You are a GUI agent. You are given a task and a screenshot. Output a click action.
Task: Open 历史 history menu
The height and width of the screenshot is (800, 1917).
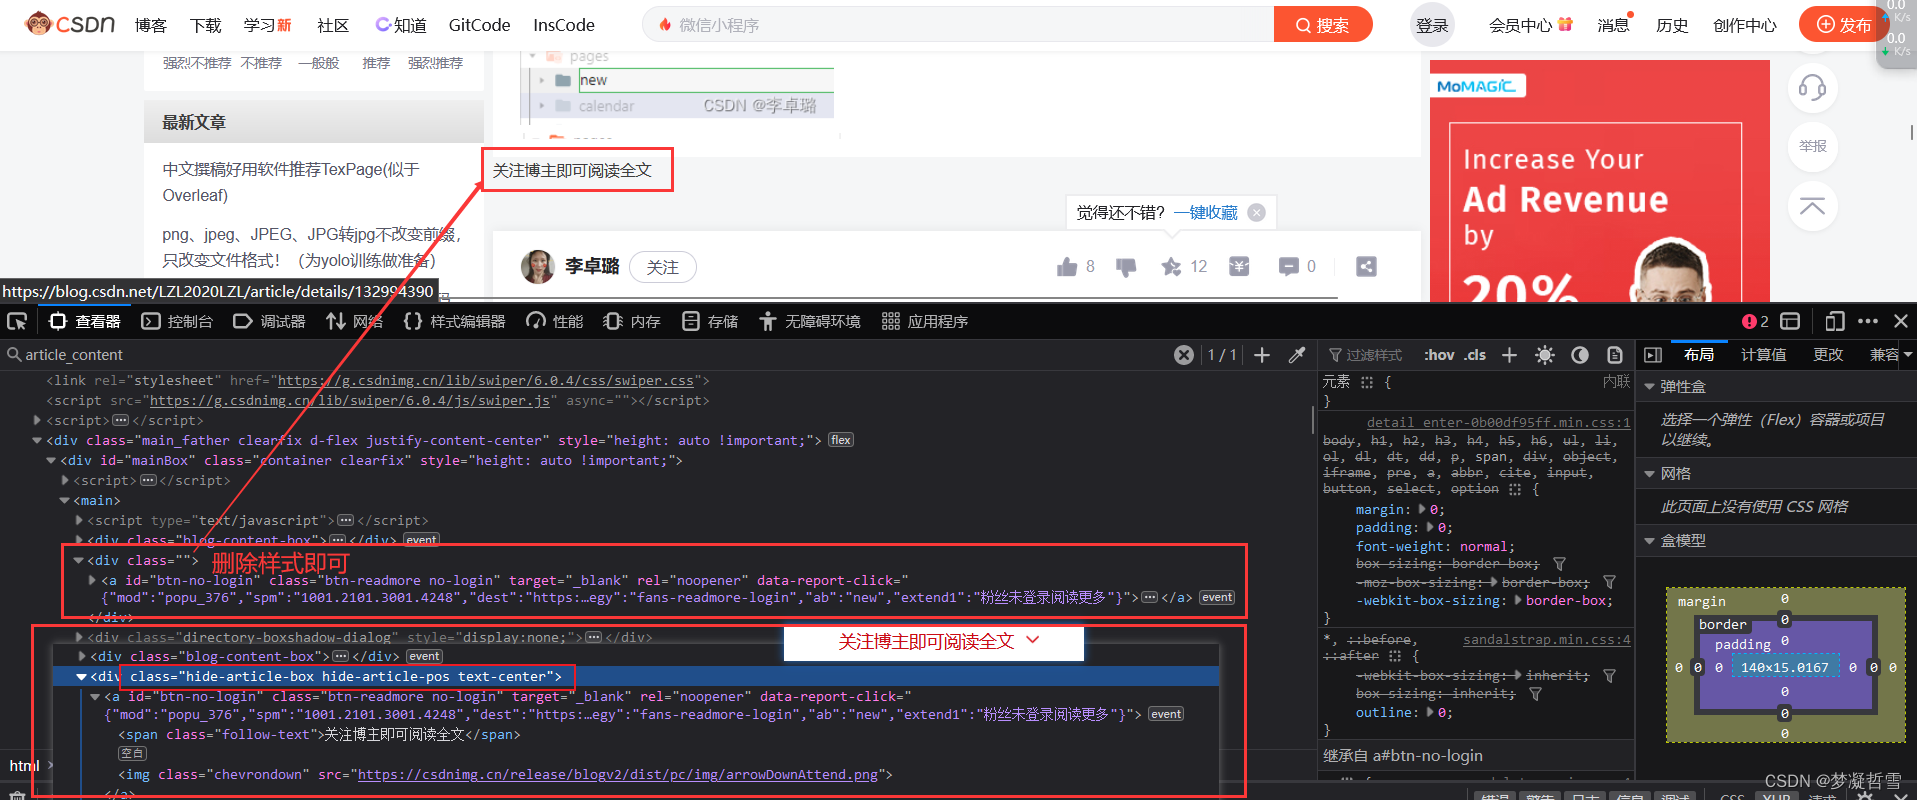click(1671, 25)
